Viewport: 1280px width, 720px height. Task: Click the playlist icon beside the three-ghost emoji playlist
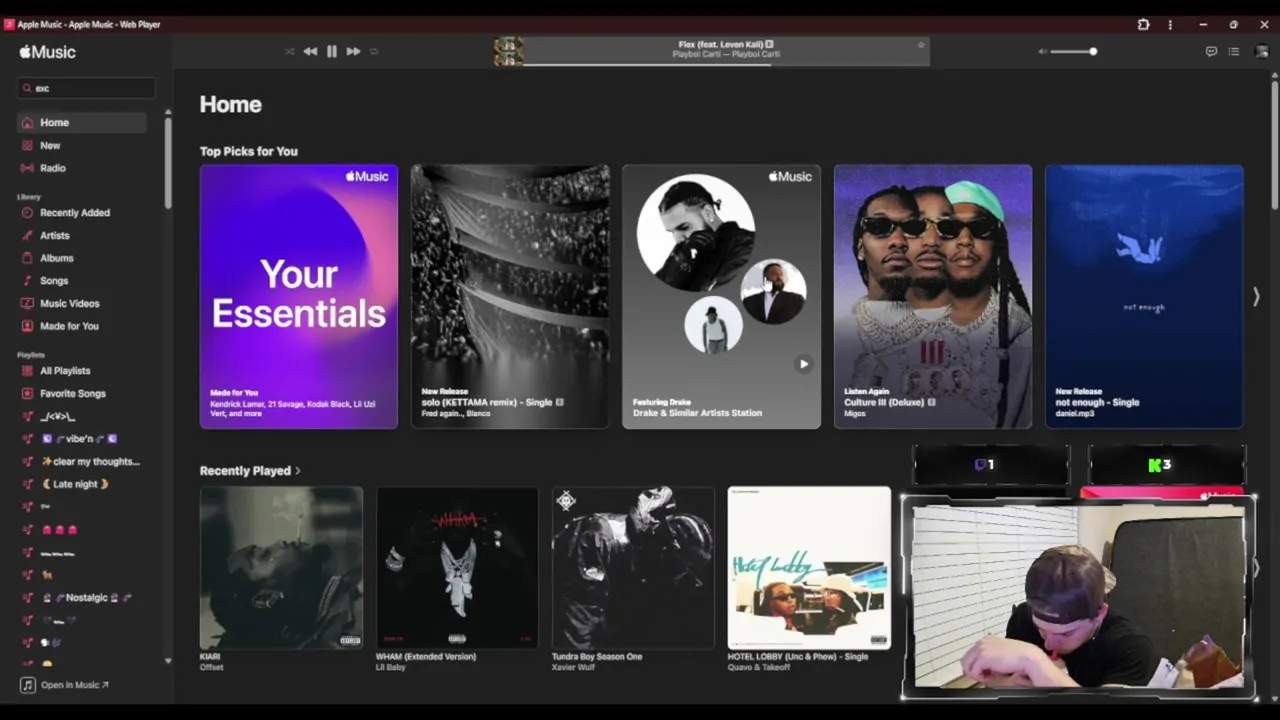28,530
